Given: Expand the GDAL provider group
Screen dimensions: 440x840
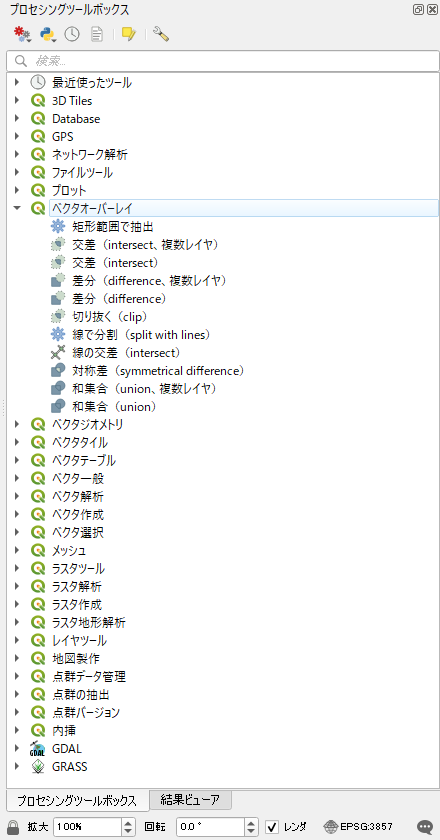Looking at the screenshot, I should pyautogui.click(x=17, y=748).
